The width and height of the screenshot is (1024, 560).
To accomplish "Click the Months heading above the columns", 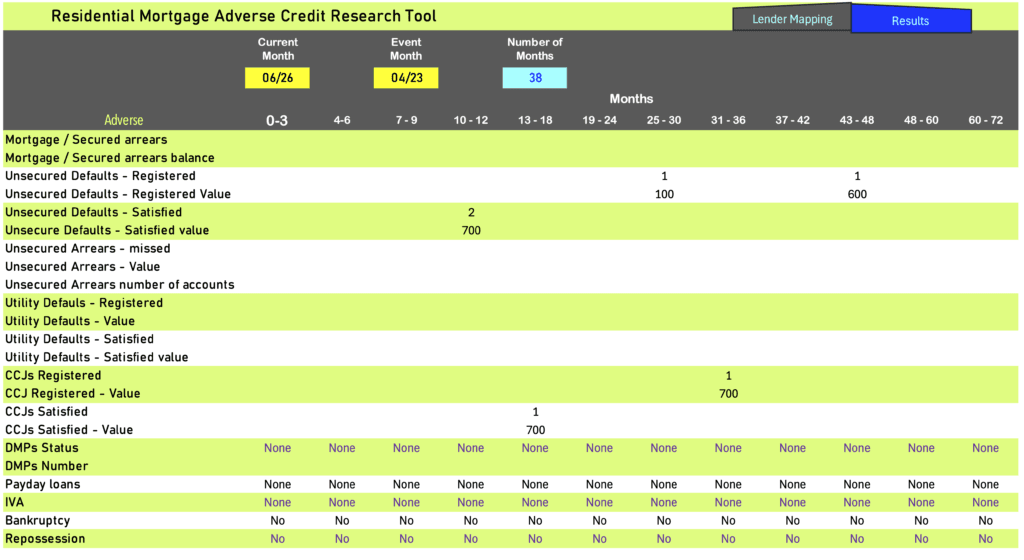I will [631, 99].
